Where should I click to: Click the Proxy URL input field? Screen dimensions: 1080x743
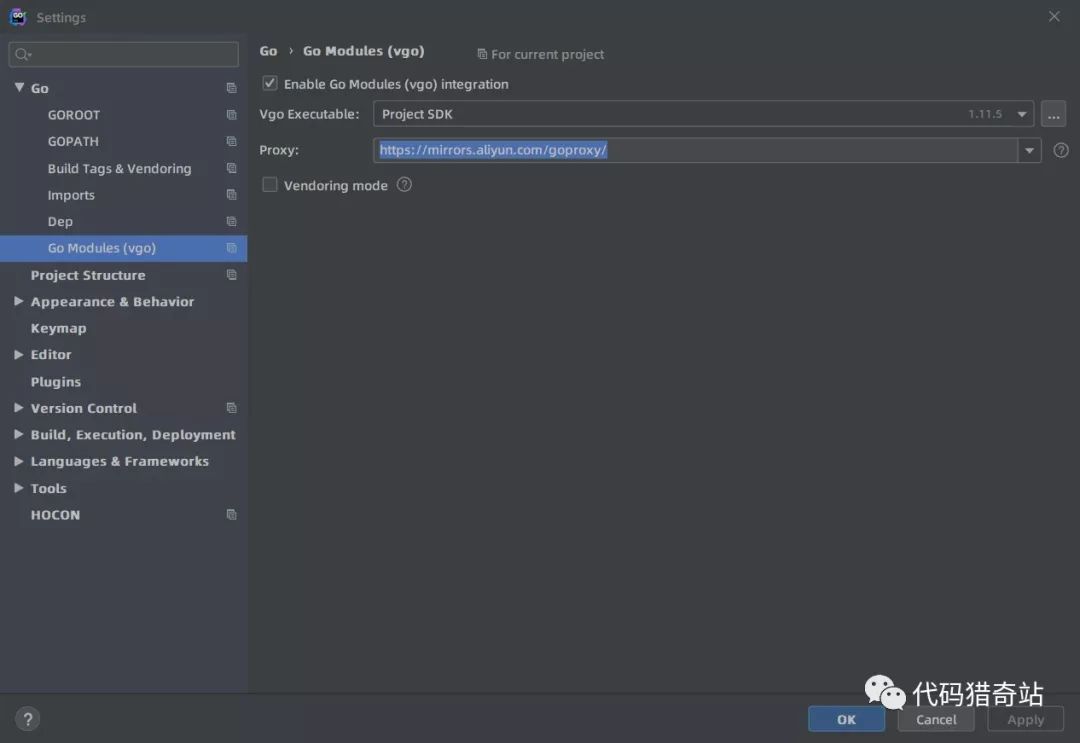696,150
